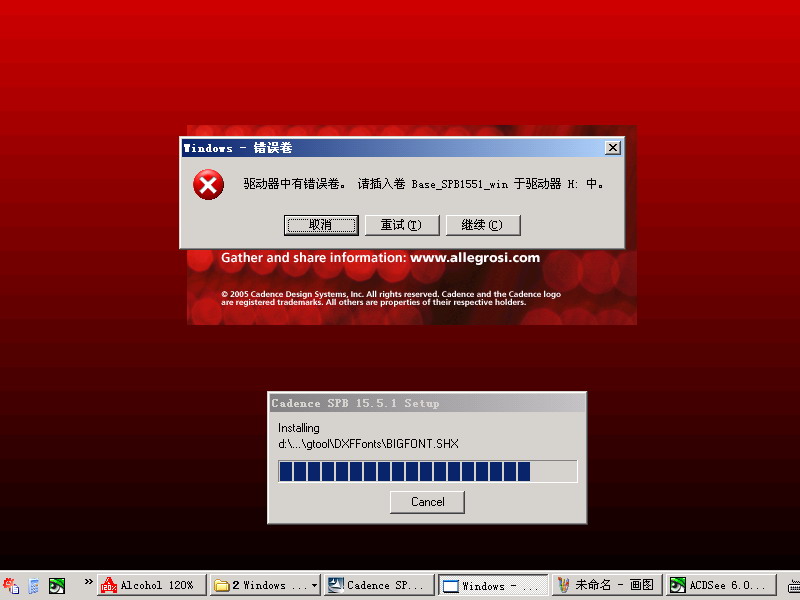
Task: Click the 重试(T) retry button
Action: tap(402, 225)
